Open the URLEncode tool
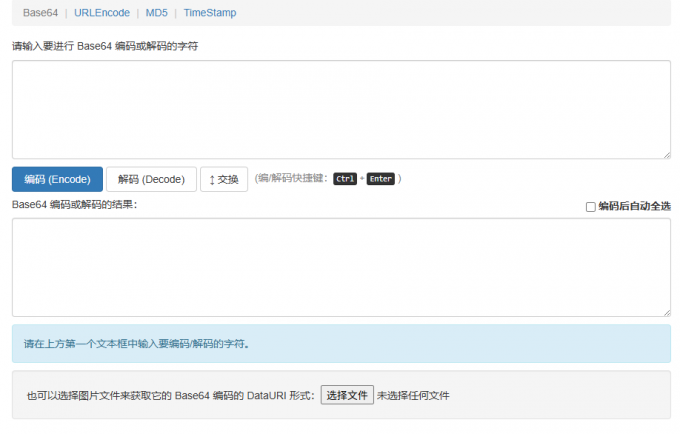The height and width of the screenshot is (434, 680). [x=101, y=13]
